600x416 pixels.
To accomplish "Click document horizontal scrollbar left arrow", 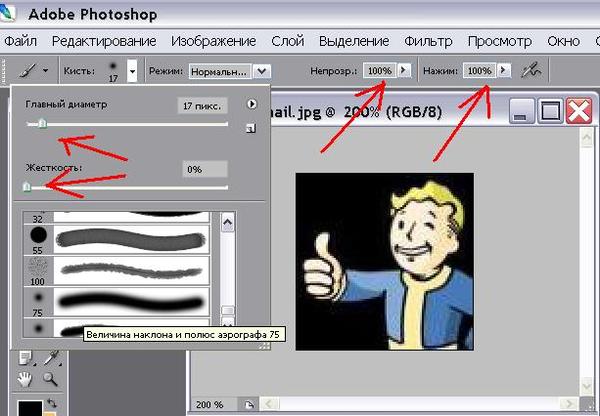I will pyautogui.click(x=269, y=404).
